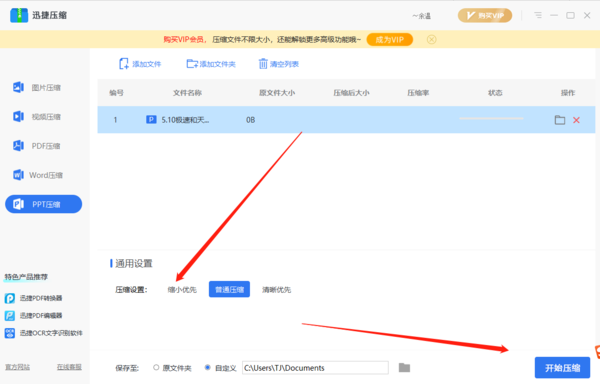Click the 添加文件 add file icon
This screenshot has height=384, width=600.
[x=124, y=64]
